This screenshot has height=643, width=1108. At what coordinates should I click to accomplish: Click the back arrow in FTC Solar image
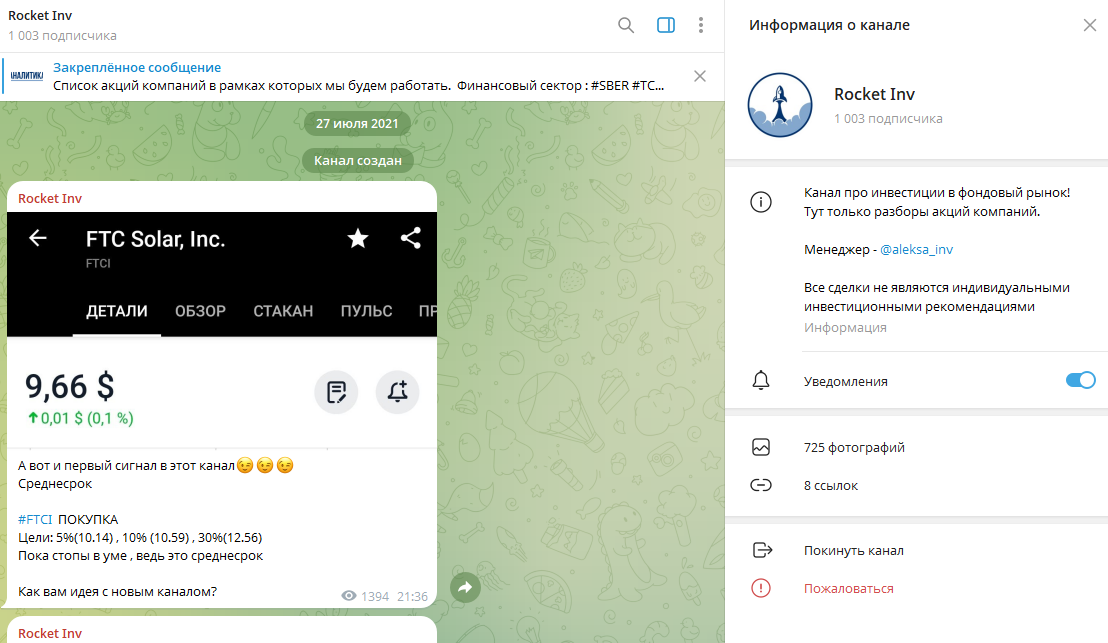click(x=37, y=238)
